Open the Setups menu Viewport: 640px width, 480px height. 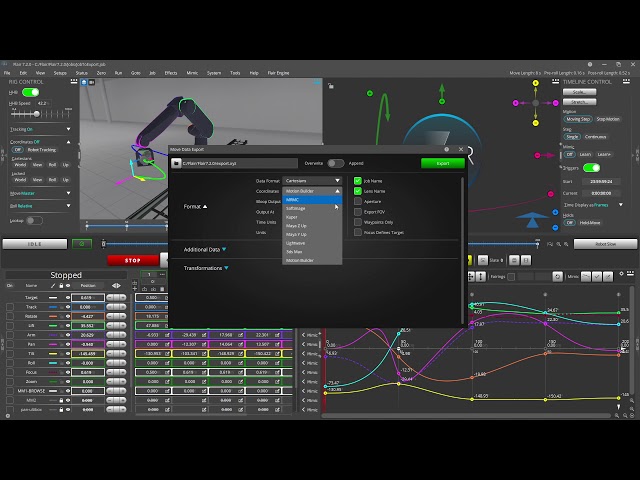(x=60, y=73)
